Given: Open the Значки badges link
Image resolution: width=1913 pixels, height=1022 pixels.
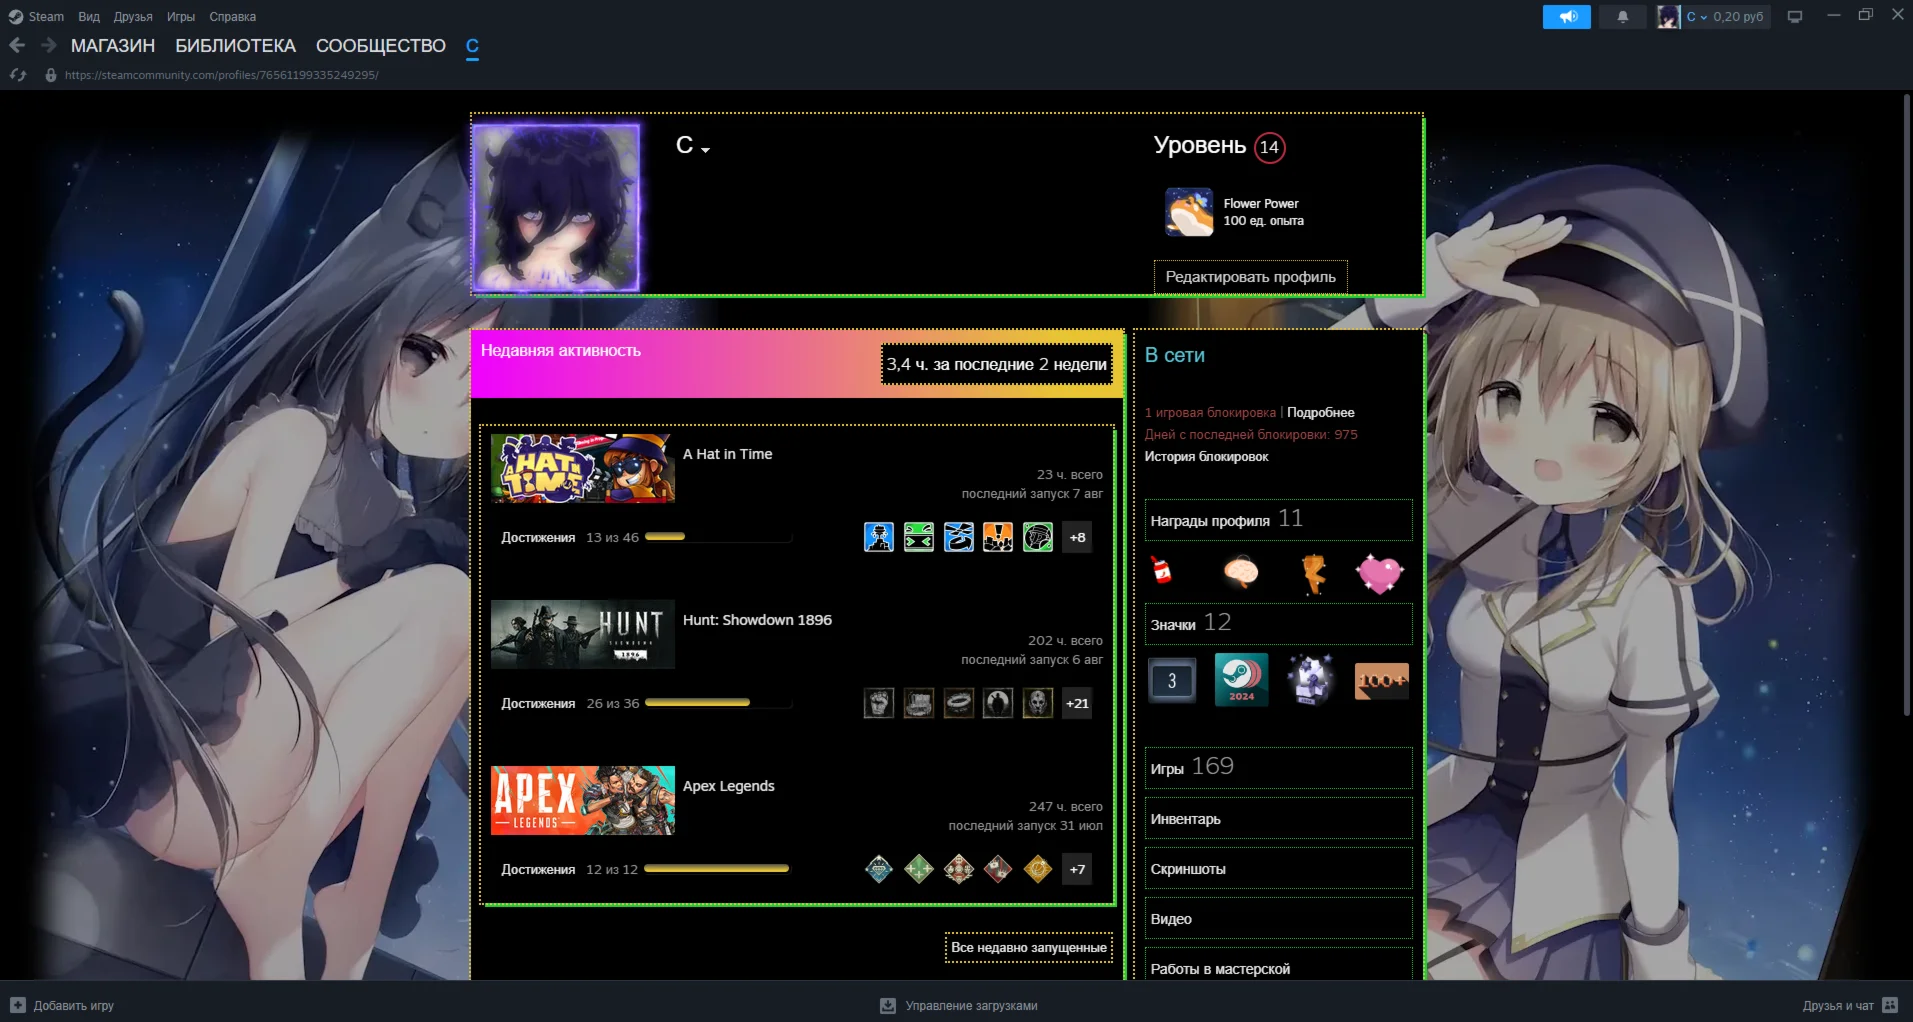Looking at the screenshot, I should pos(1278,623).
